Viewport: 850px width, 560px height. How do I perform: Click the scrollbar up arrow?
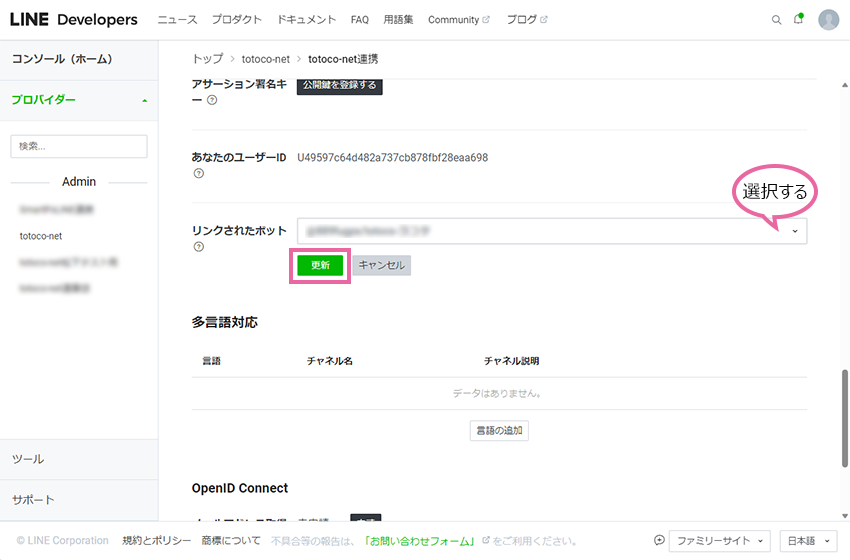[x=845, y=85]
